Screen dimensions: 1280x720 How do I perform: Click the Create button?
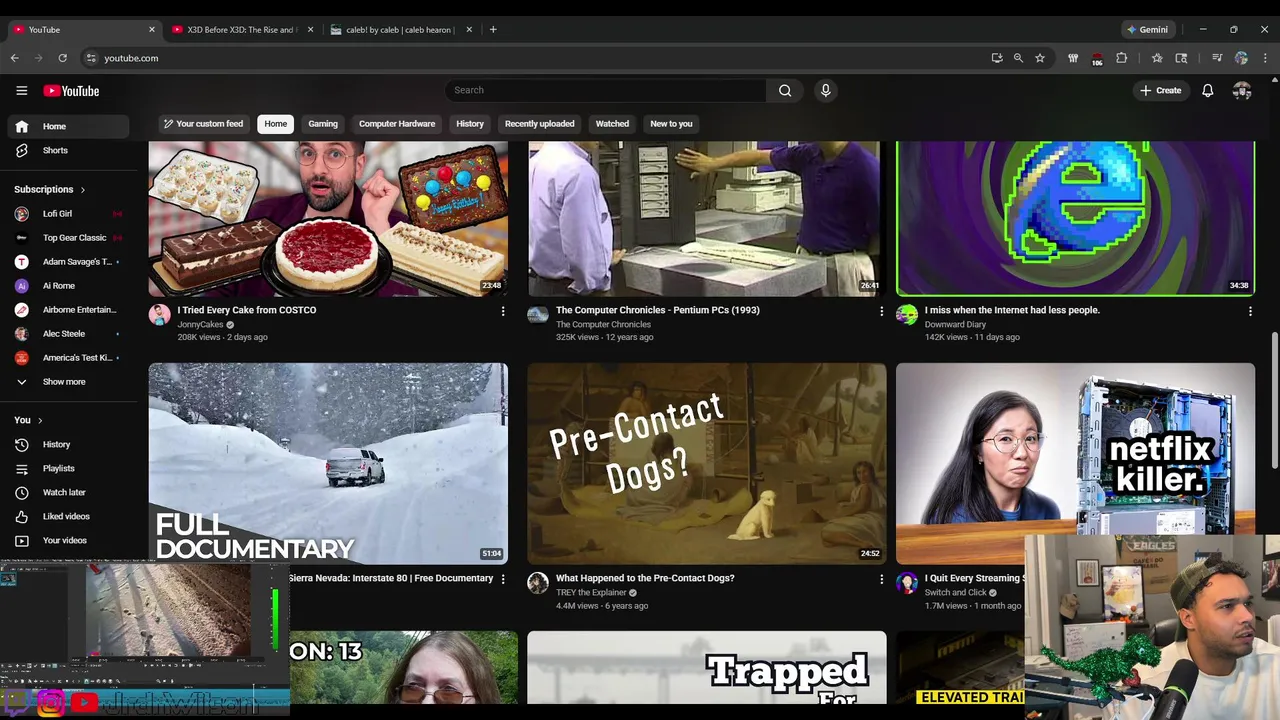[1160, 91]
